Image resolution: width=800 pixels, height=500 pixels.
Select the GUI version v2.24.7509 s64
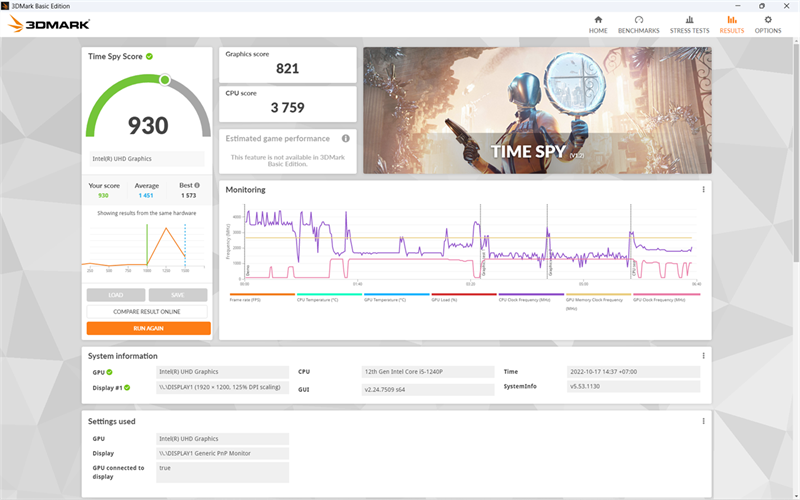pos(428,389)
